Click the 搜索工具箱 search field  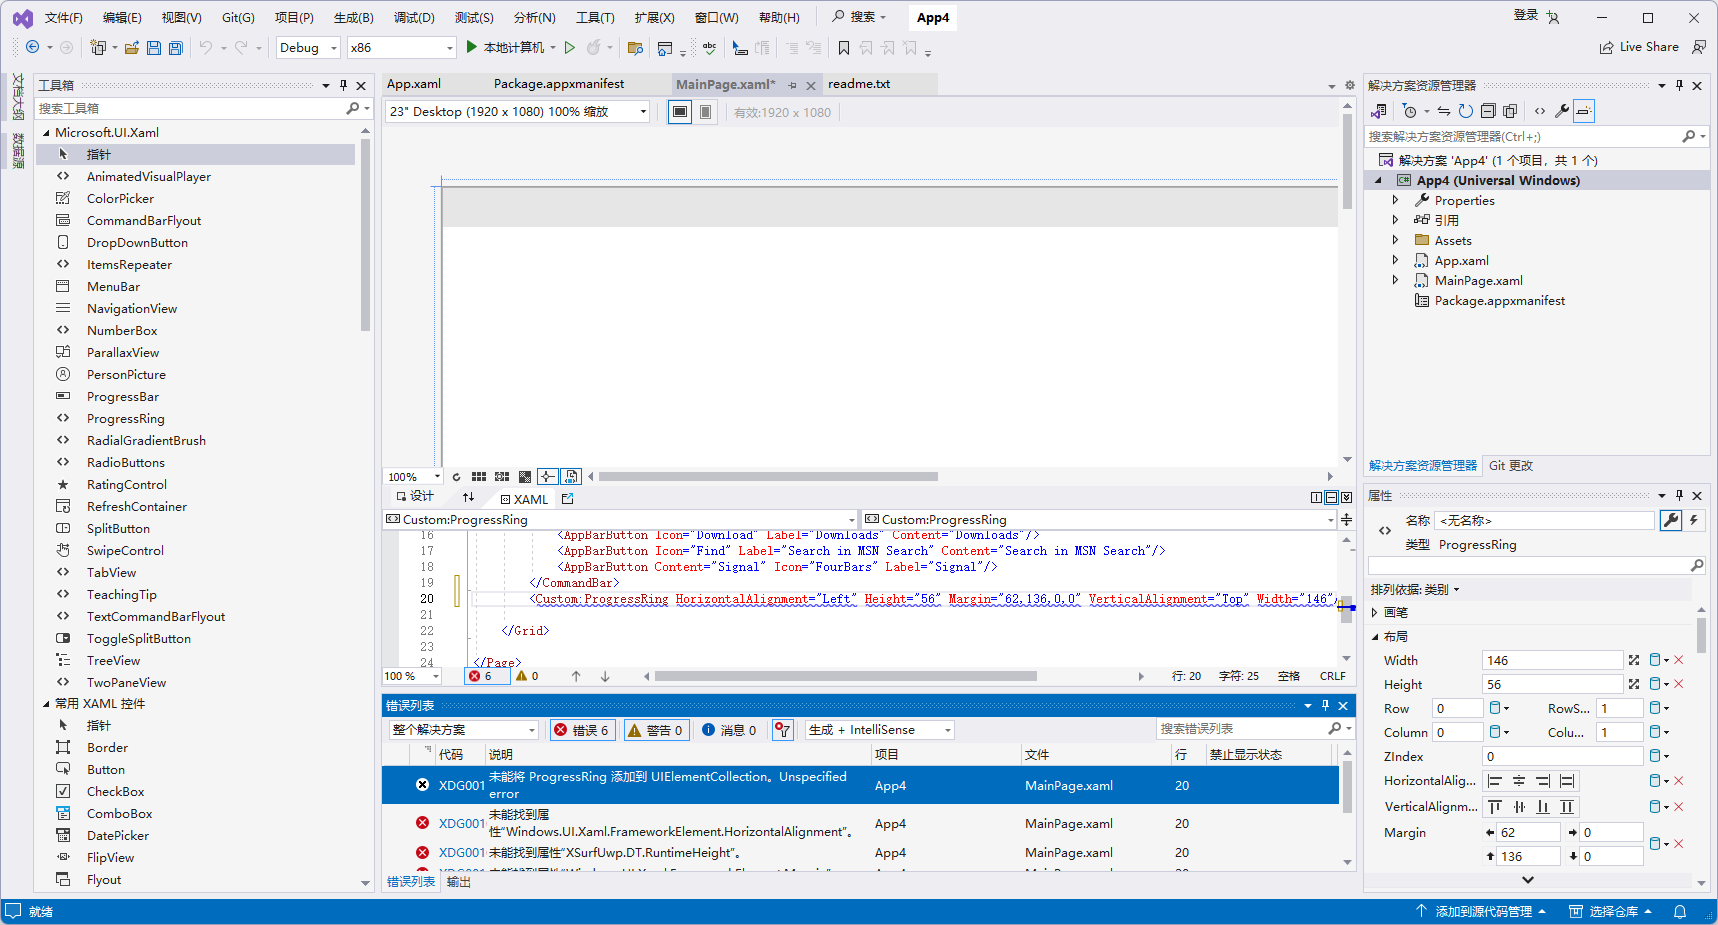click(190, 108)
